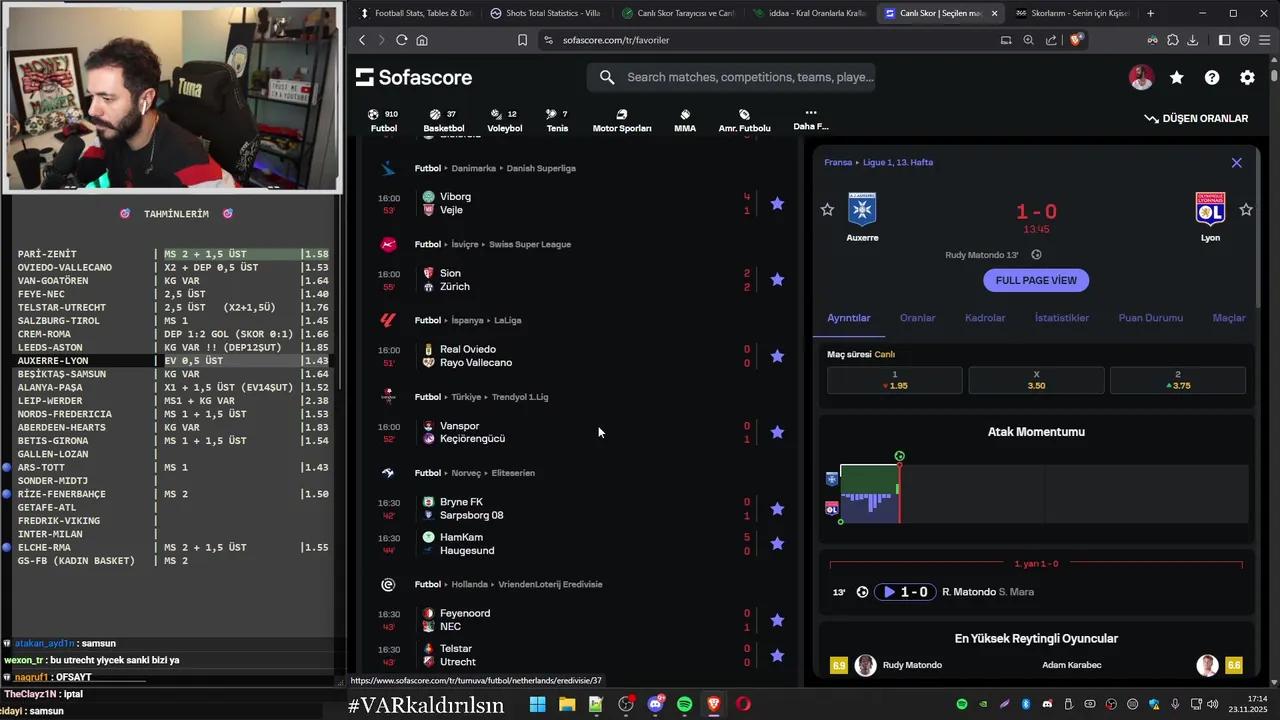Screen dimensions: 1280x720
Task: Bookmark this page
Action: (x=522, y=40)
